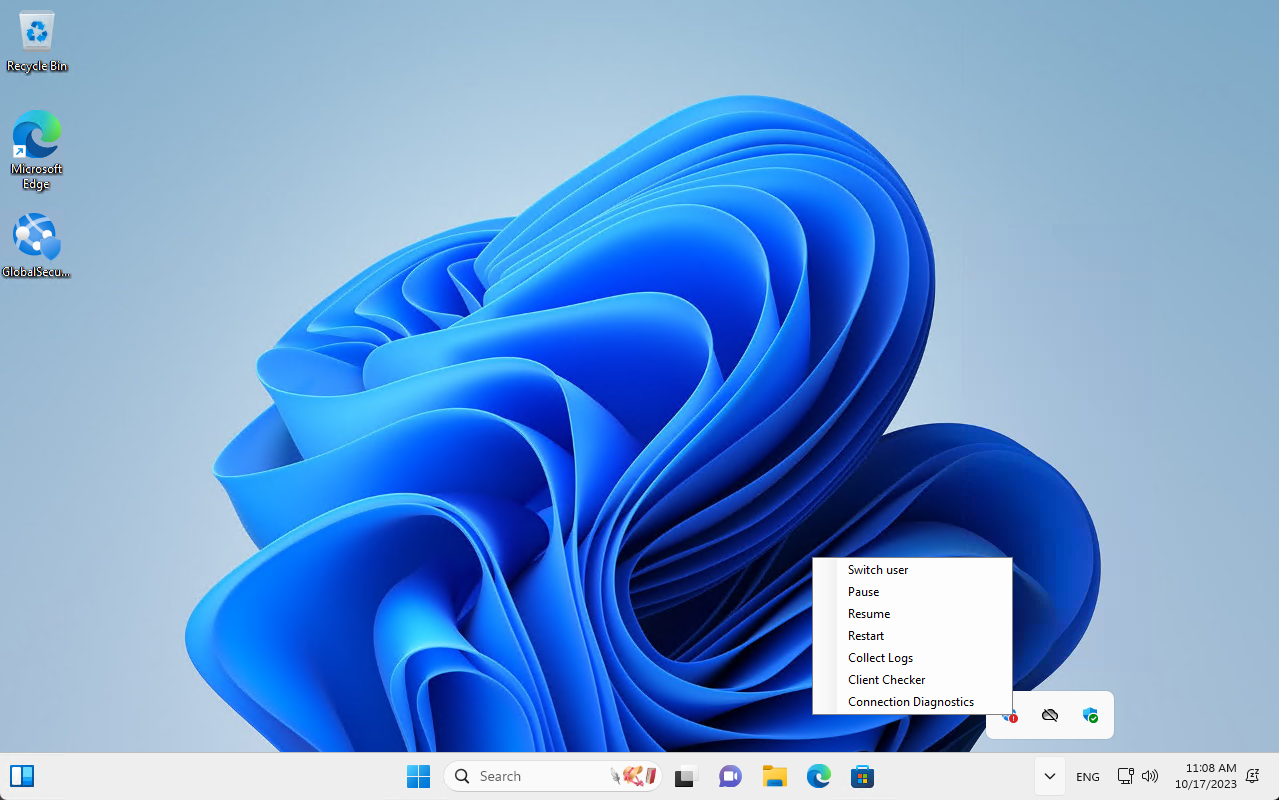Choose Collect Logs from the menu
Image resolution: width=1279 pixels, height=800 pixels.
coord(881,658)
